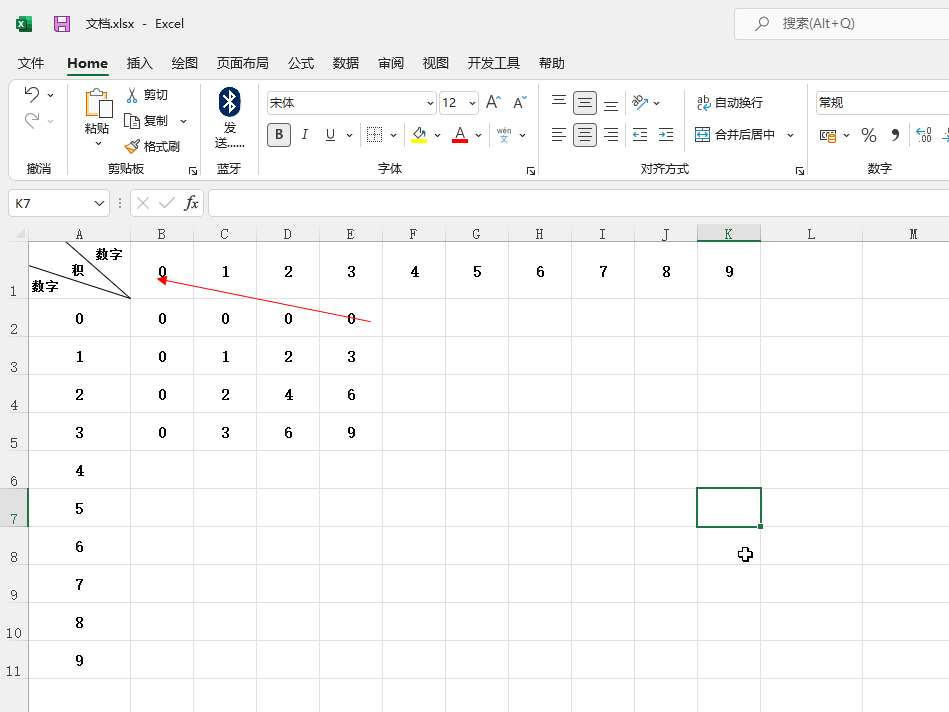Screen dimensions: 949x712
Task: Open clipboard pane dialog launcher
Action: pyautogui.click(x=192, y=171)
